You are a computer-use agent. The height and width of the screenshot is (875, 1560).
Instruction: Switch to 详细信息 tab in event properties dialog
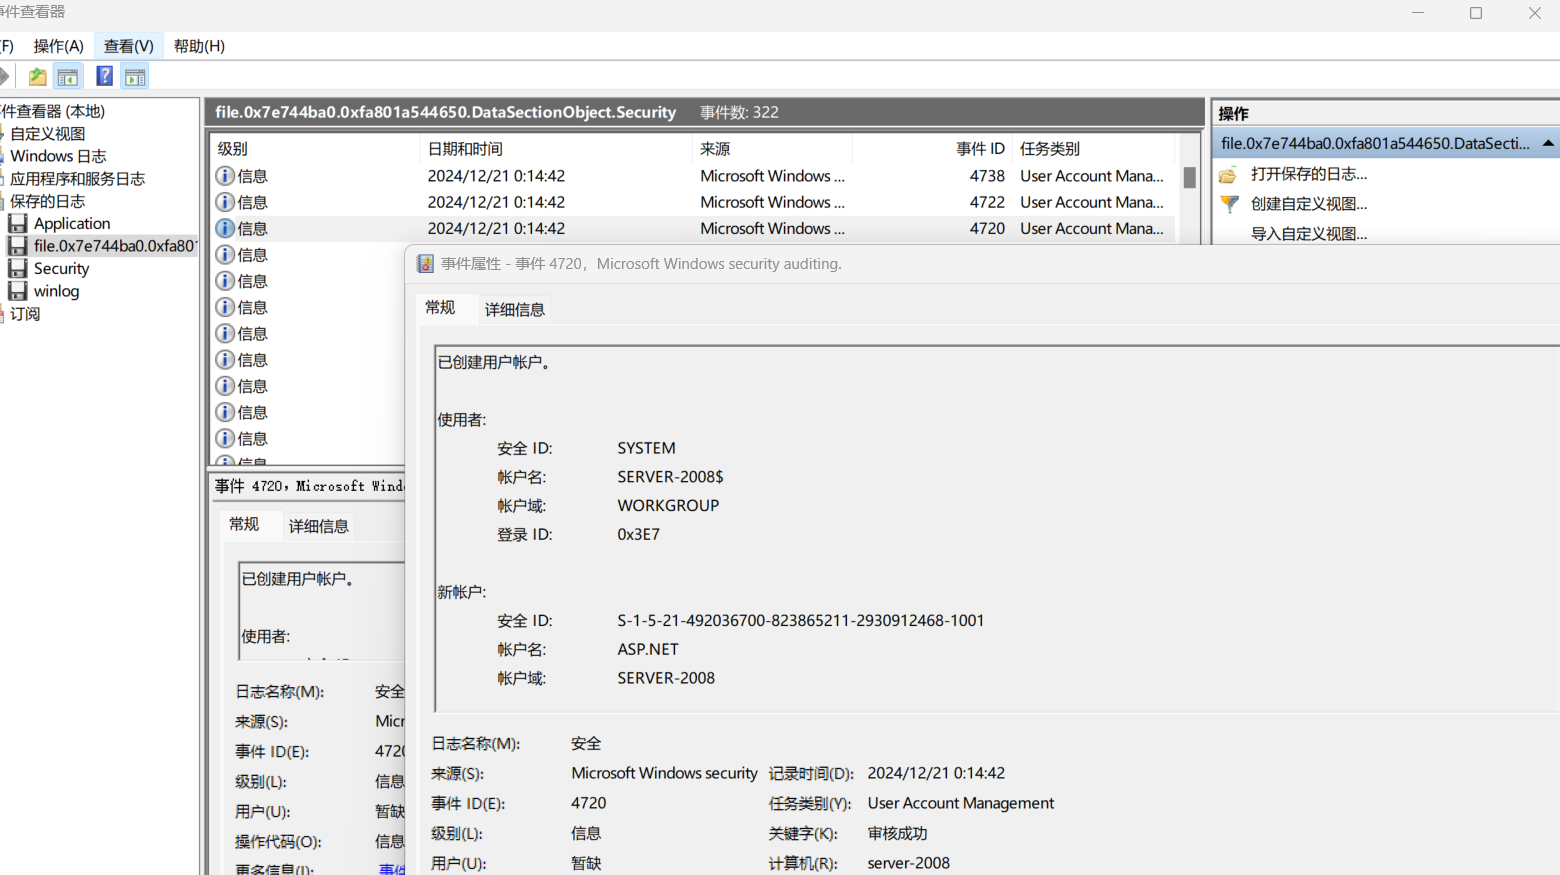(x=515, y=310)
